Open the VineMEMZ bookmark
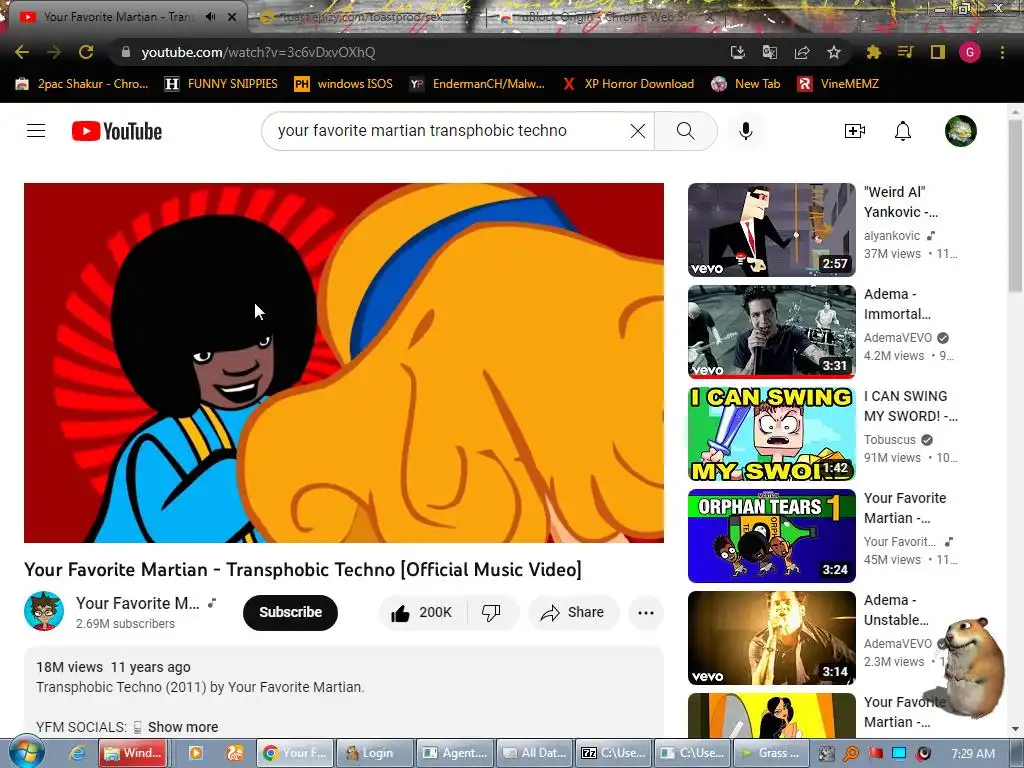Image resolution: width=1024 pixels, height=768 pixels. click(839, 84)
